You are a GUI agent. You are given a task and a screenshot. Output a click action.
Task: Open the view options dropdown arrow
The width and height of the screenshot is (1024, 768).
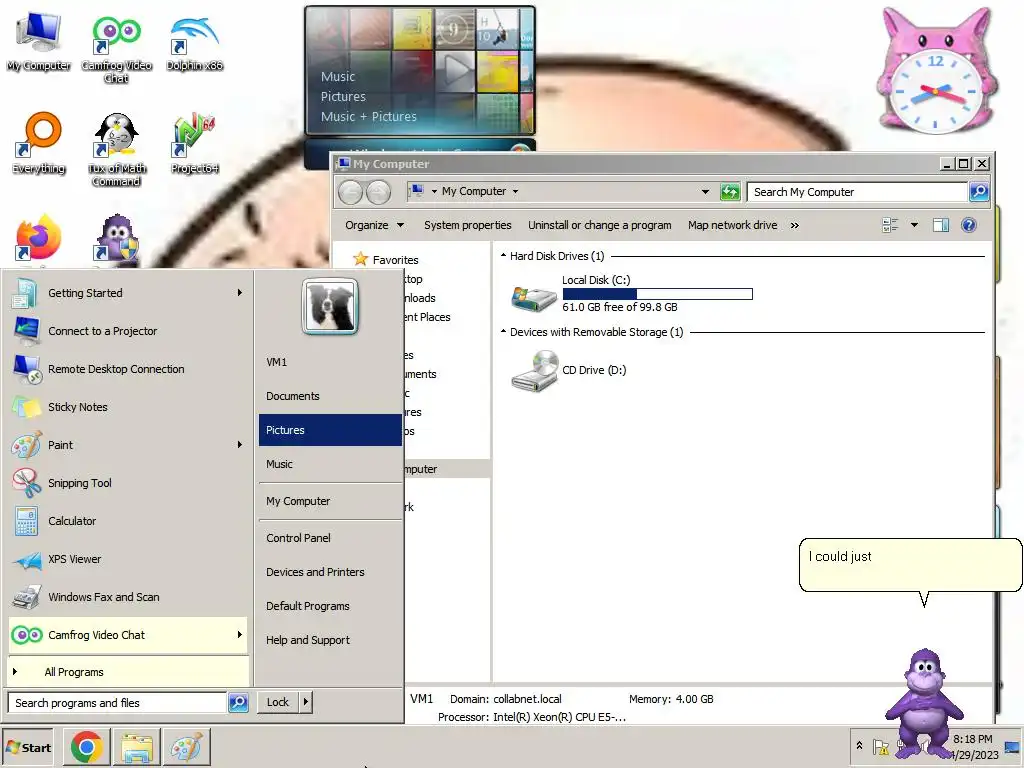pos(914,225)
